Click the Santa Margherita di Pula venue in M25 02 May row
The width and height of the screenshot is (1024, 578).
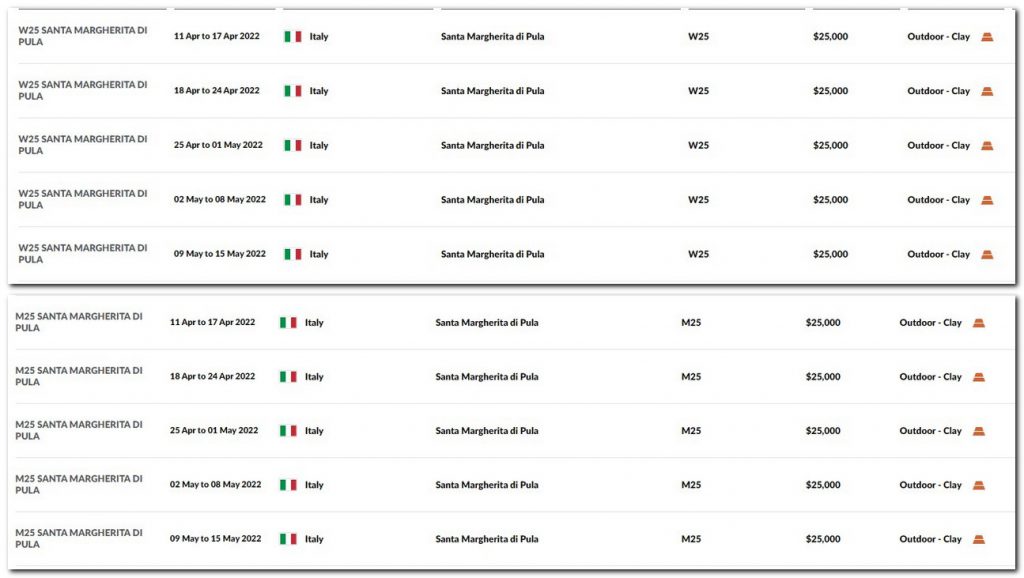[x=487, y=485]
